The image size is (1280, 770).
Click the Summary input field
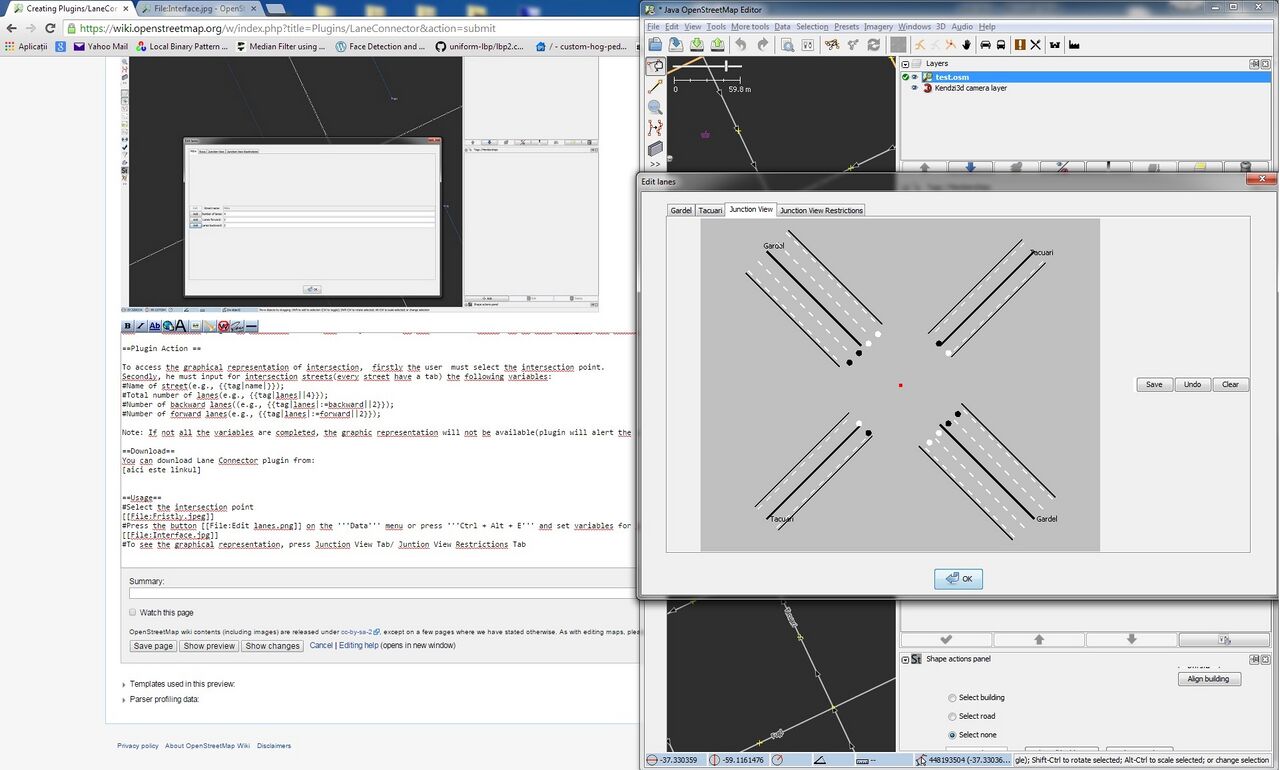382,593
